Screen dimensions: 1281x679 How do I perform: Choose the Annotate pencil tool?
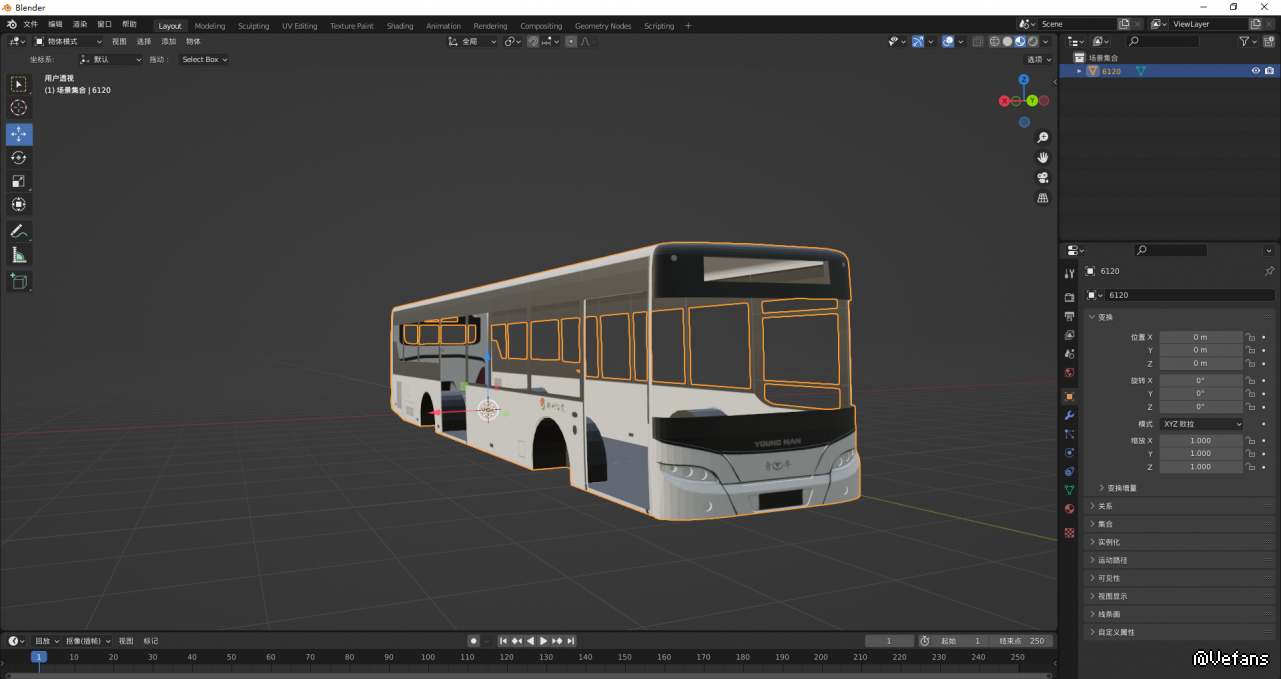(19, 231)
